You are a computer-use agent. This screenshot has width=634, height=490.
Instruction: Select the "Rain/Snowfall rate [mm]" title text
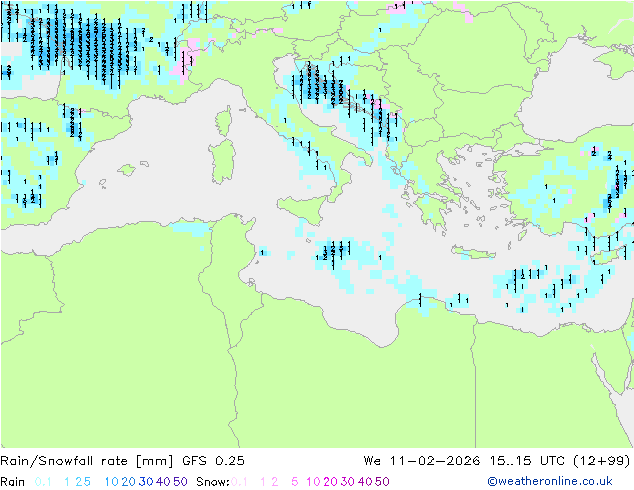[87, 461]
